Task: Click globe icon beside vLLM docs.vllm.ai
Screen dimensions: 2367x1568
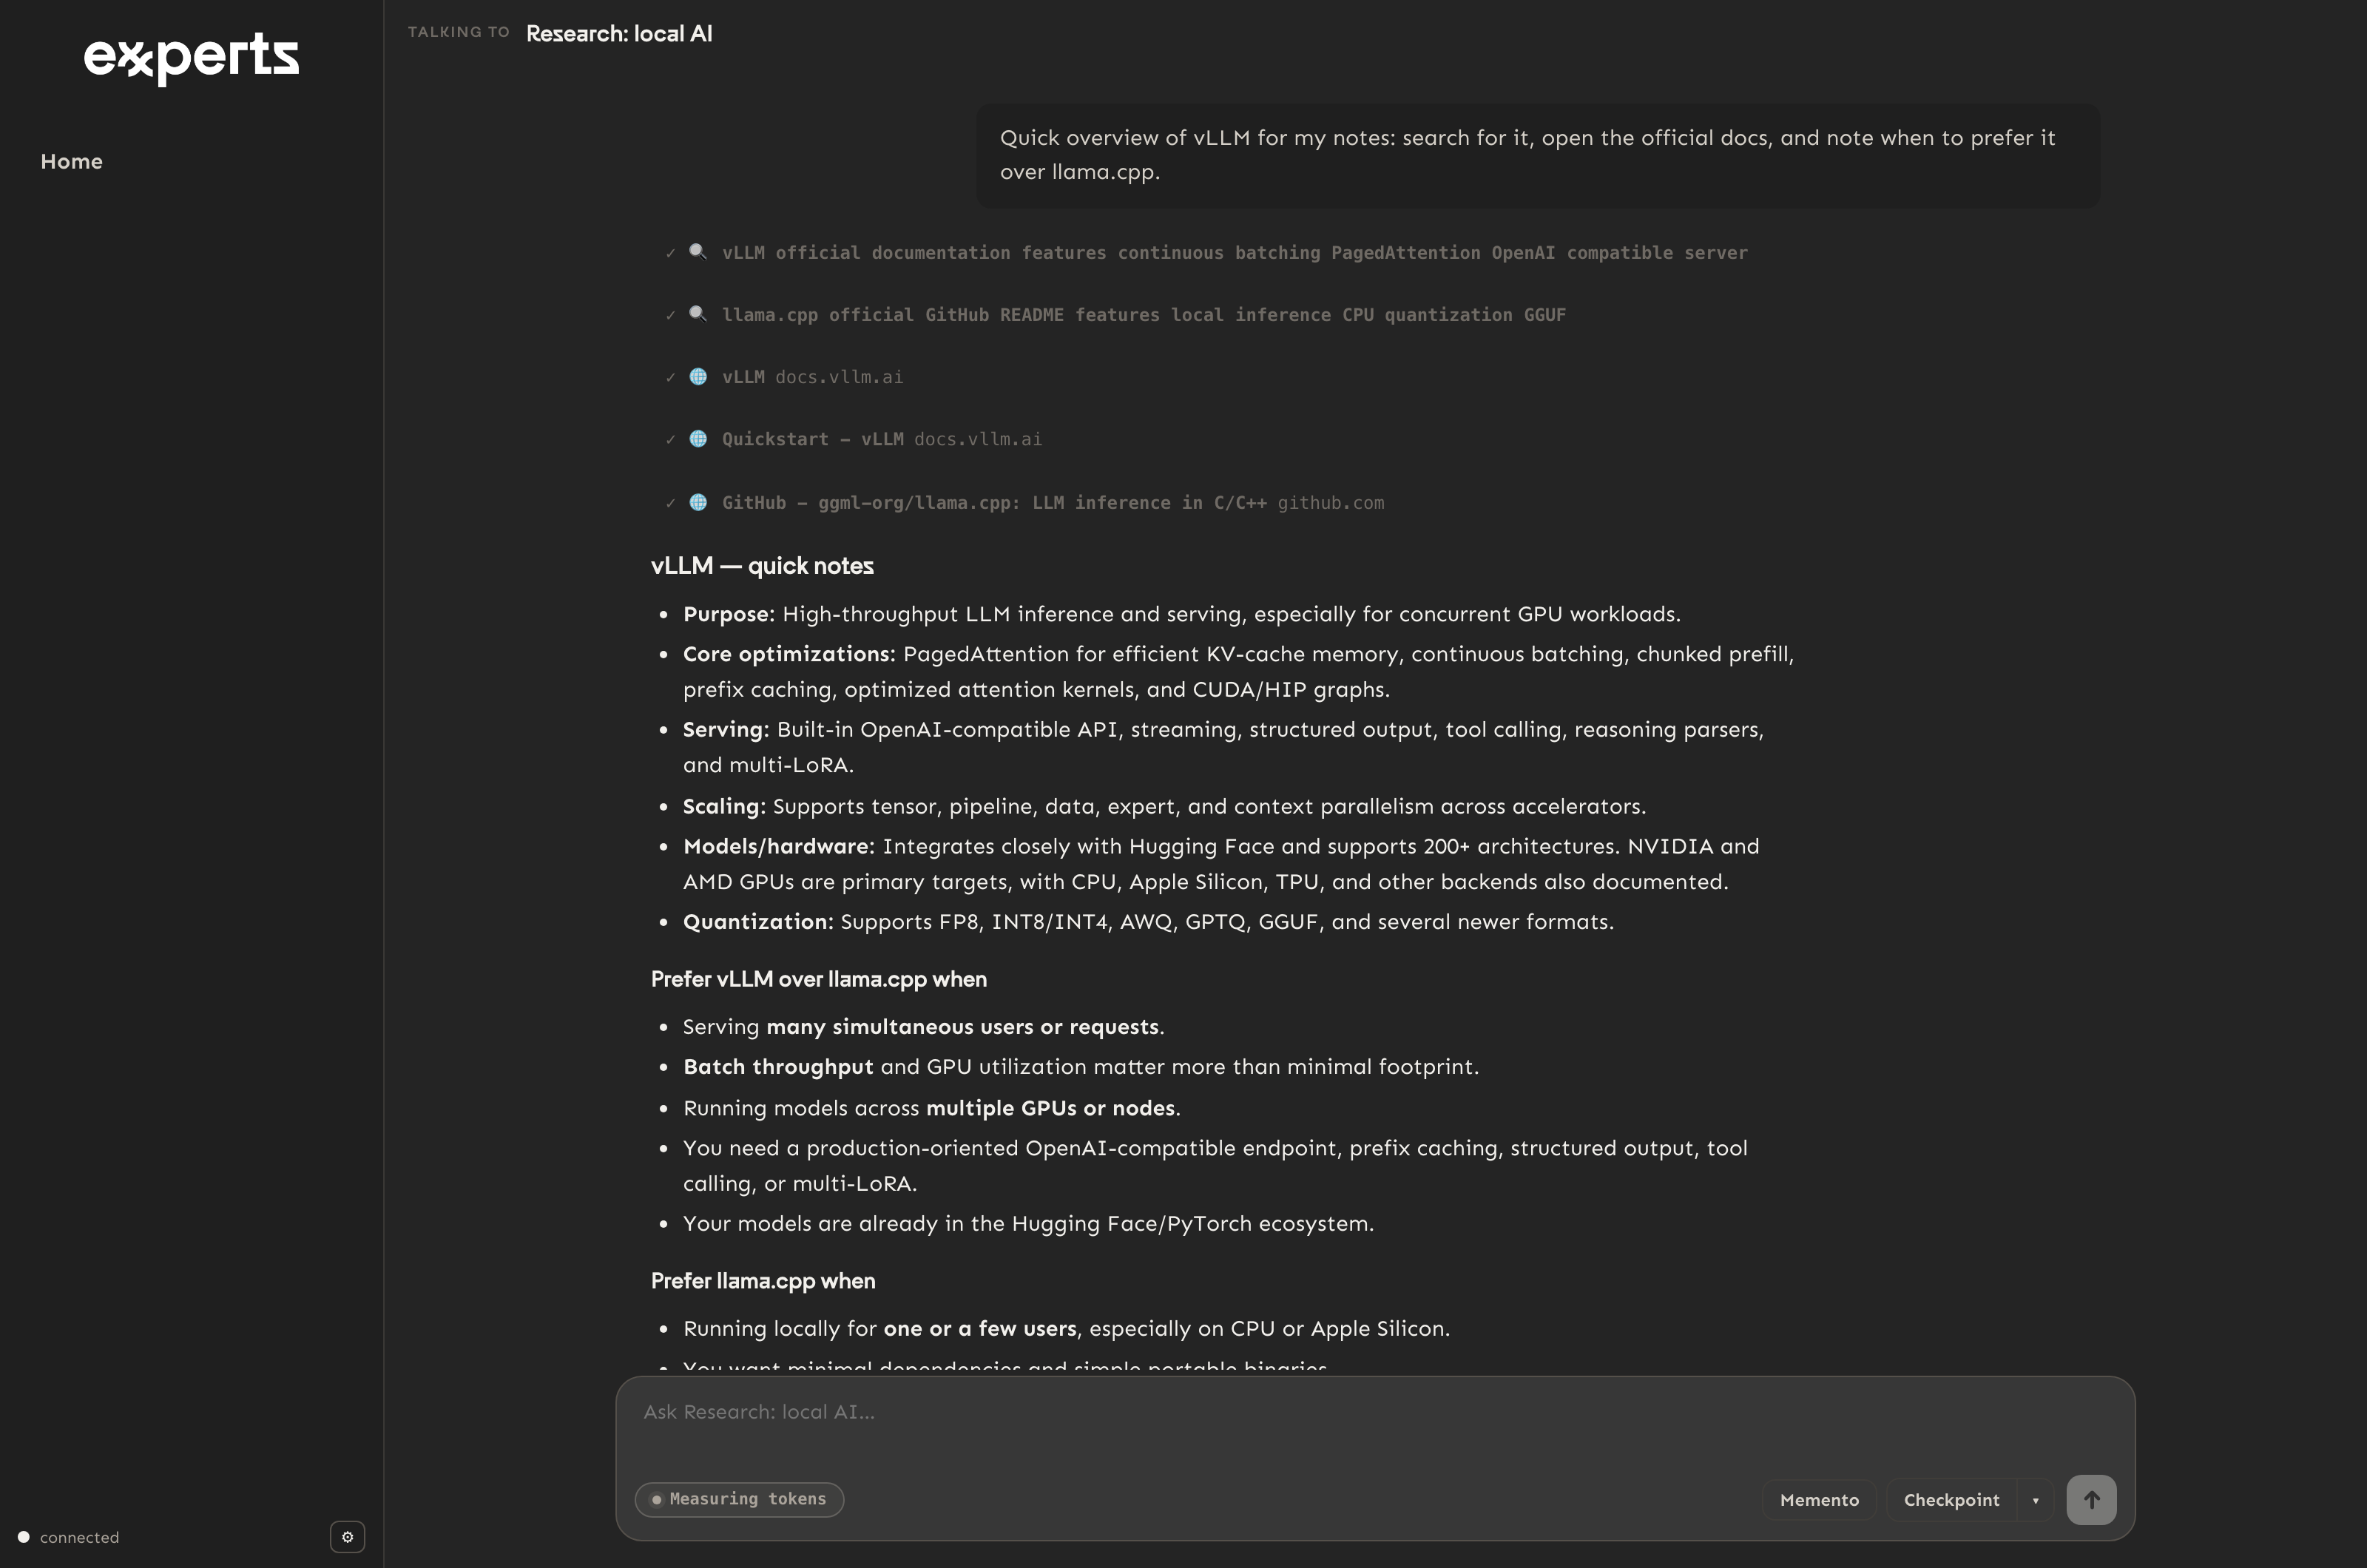Action: point(698,377)
